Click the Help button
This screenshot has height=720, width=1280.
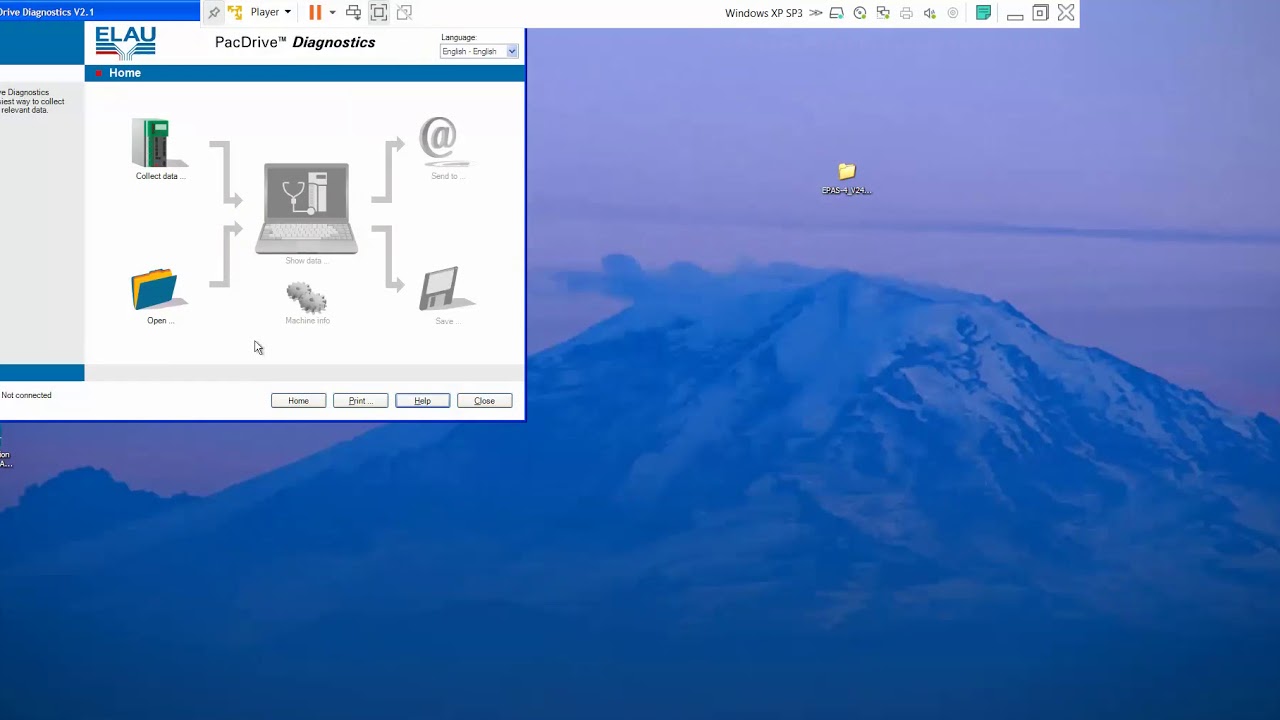422,400
